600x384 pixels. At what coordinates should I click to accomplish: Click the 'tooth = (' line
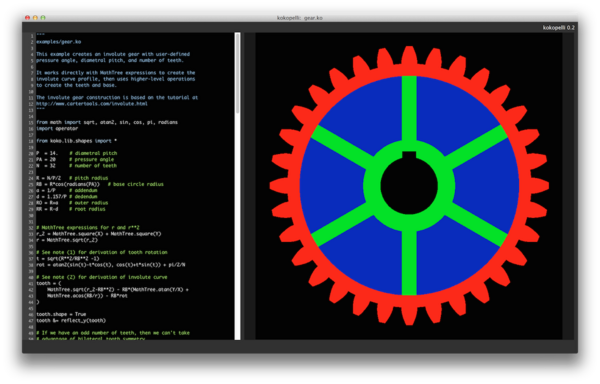pos(49,283)
